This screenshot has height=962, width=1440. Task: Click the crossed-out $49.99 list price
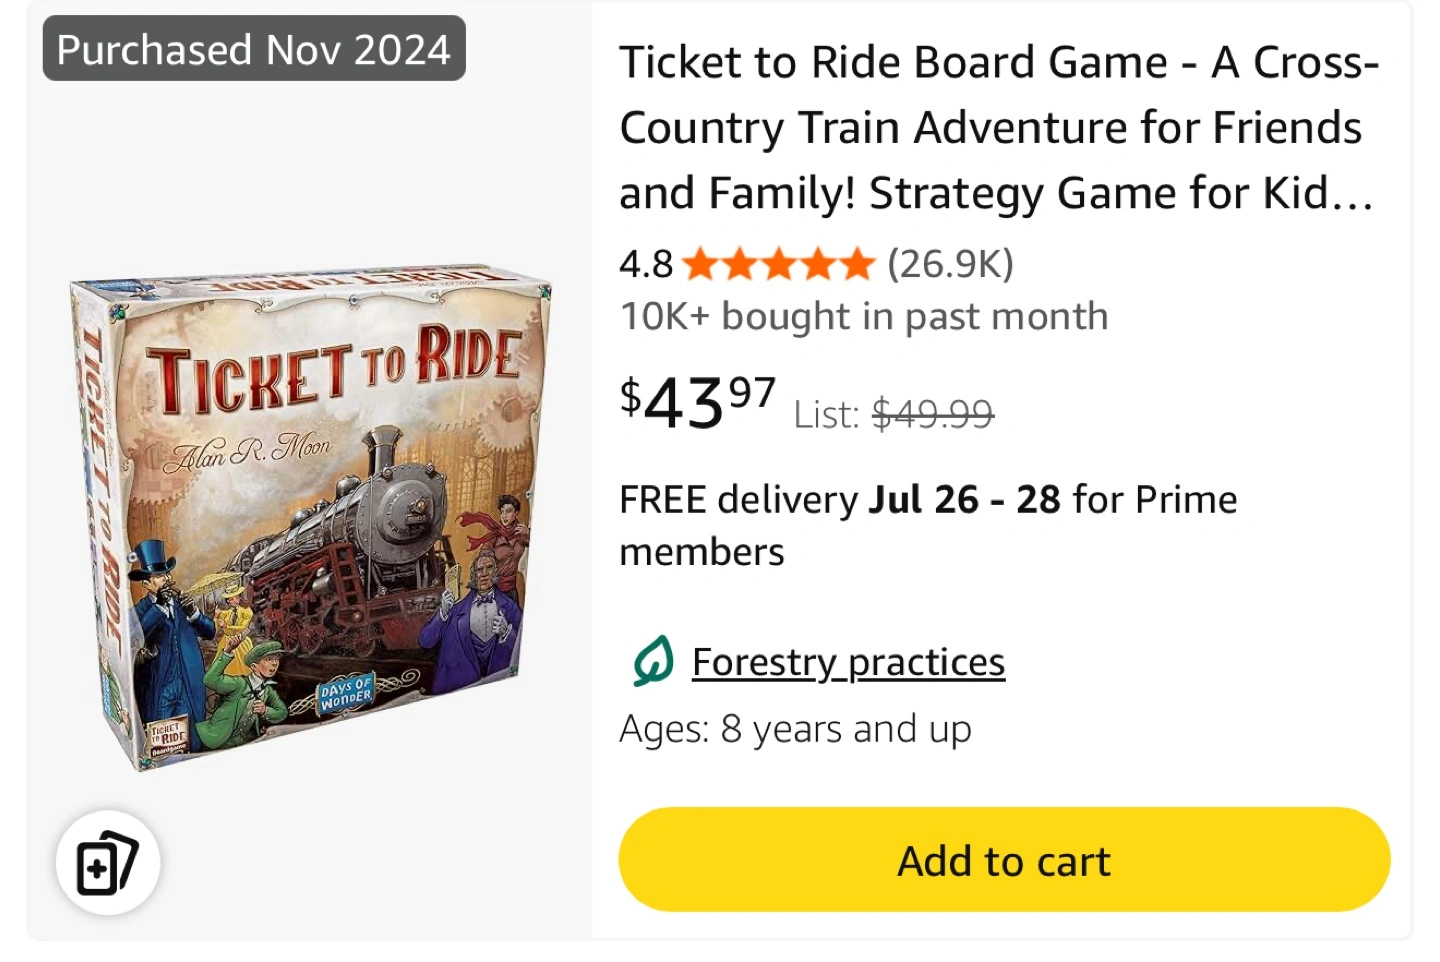click(x=933, y=413)
